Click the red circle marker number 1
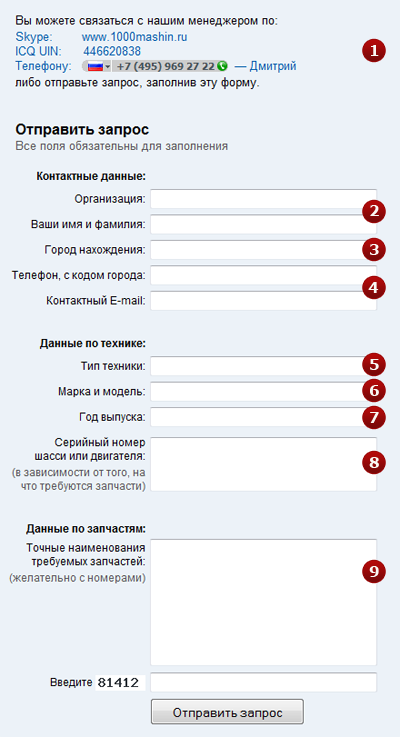 pos(374,51)
